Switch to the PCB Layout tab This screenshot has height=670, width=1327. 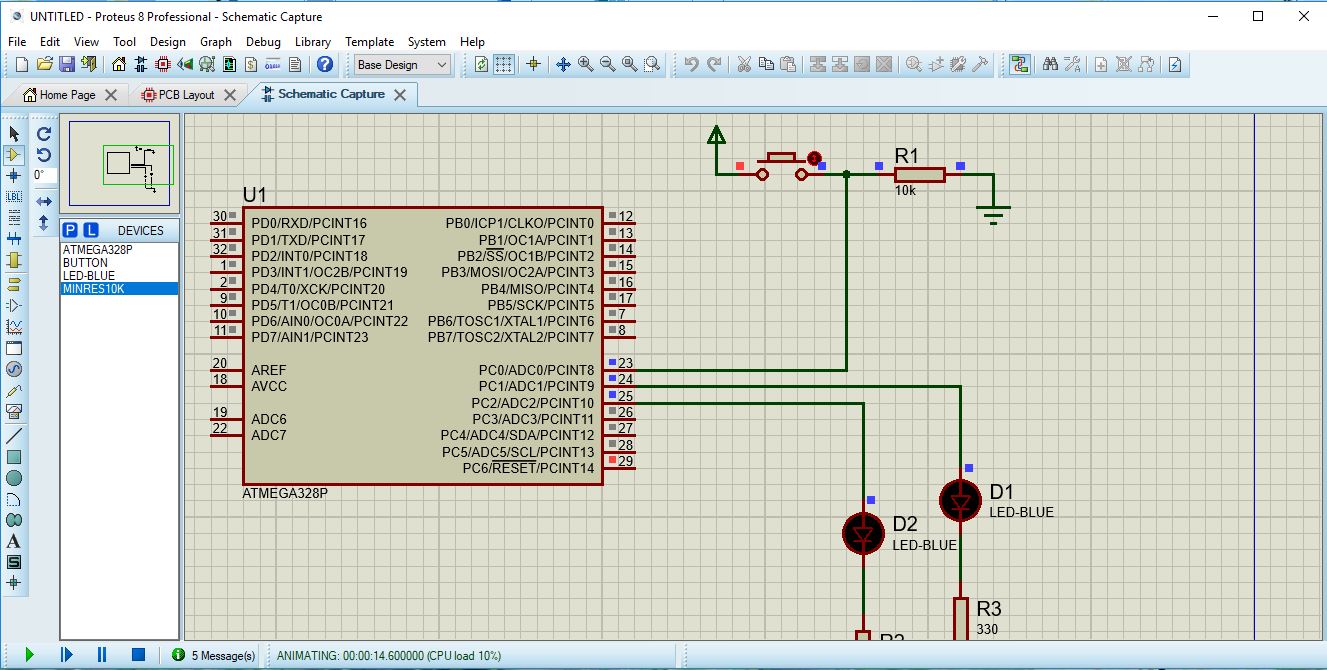(x=185, y=95)
